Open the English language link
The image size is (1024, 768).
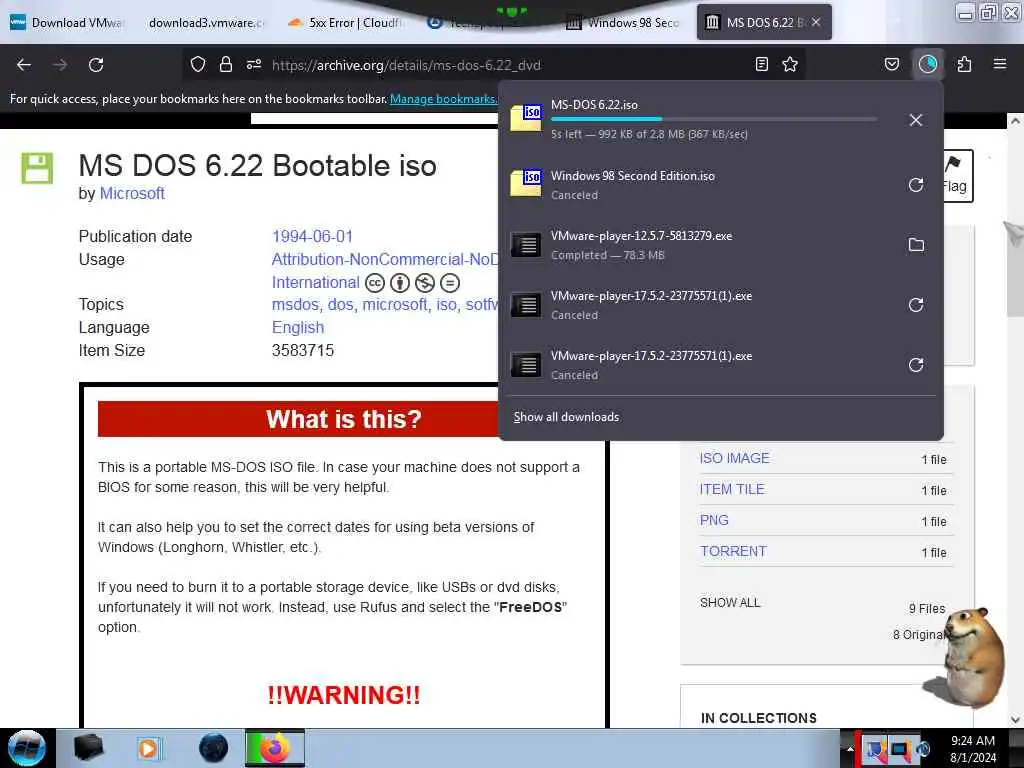pos(298,327)
